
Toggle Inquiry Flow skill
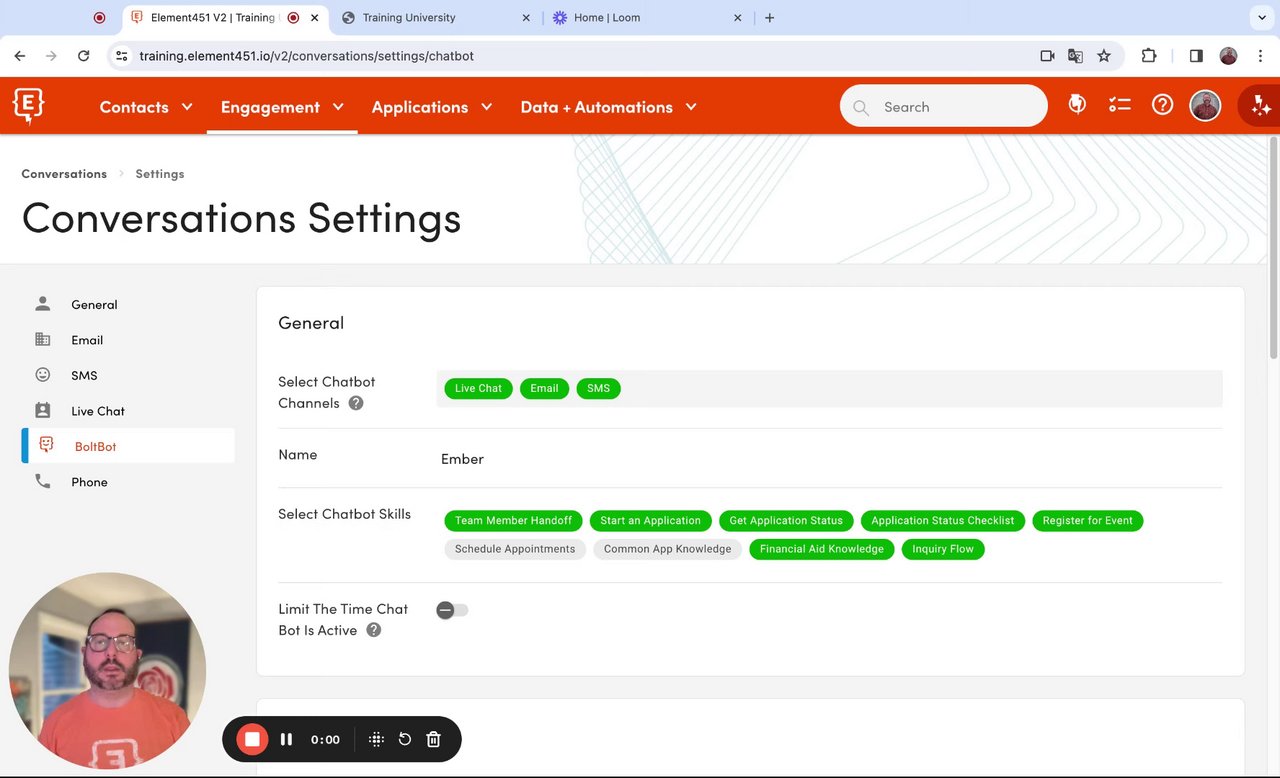[x=943, y=549]
